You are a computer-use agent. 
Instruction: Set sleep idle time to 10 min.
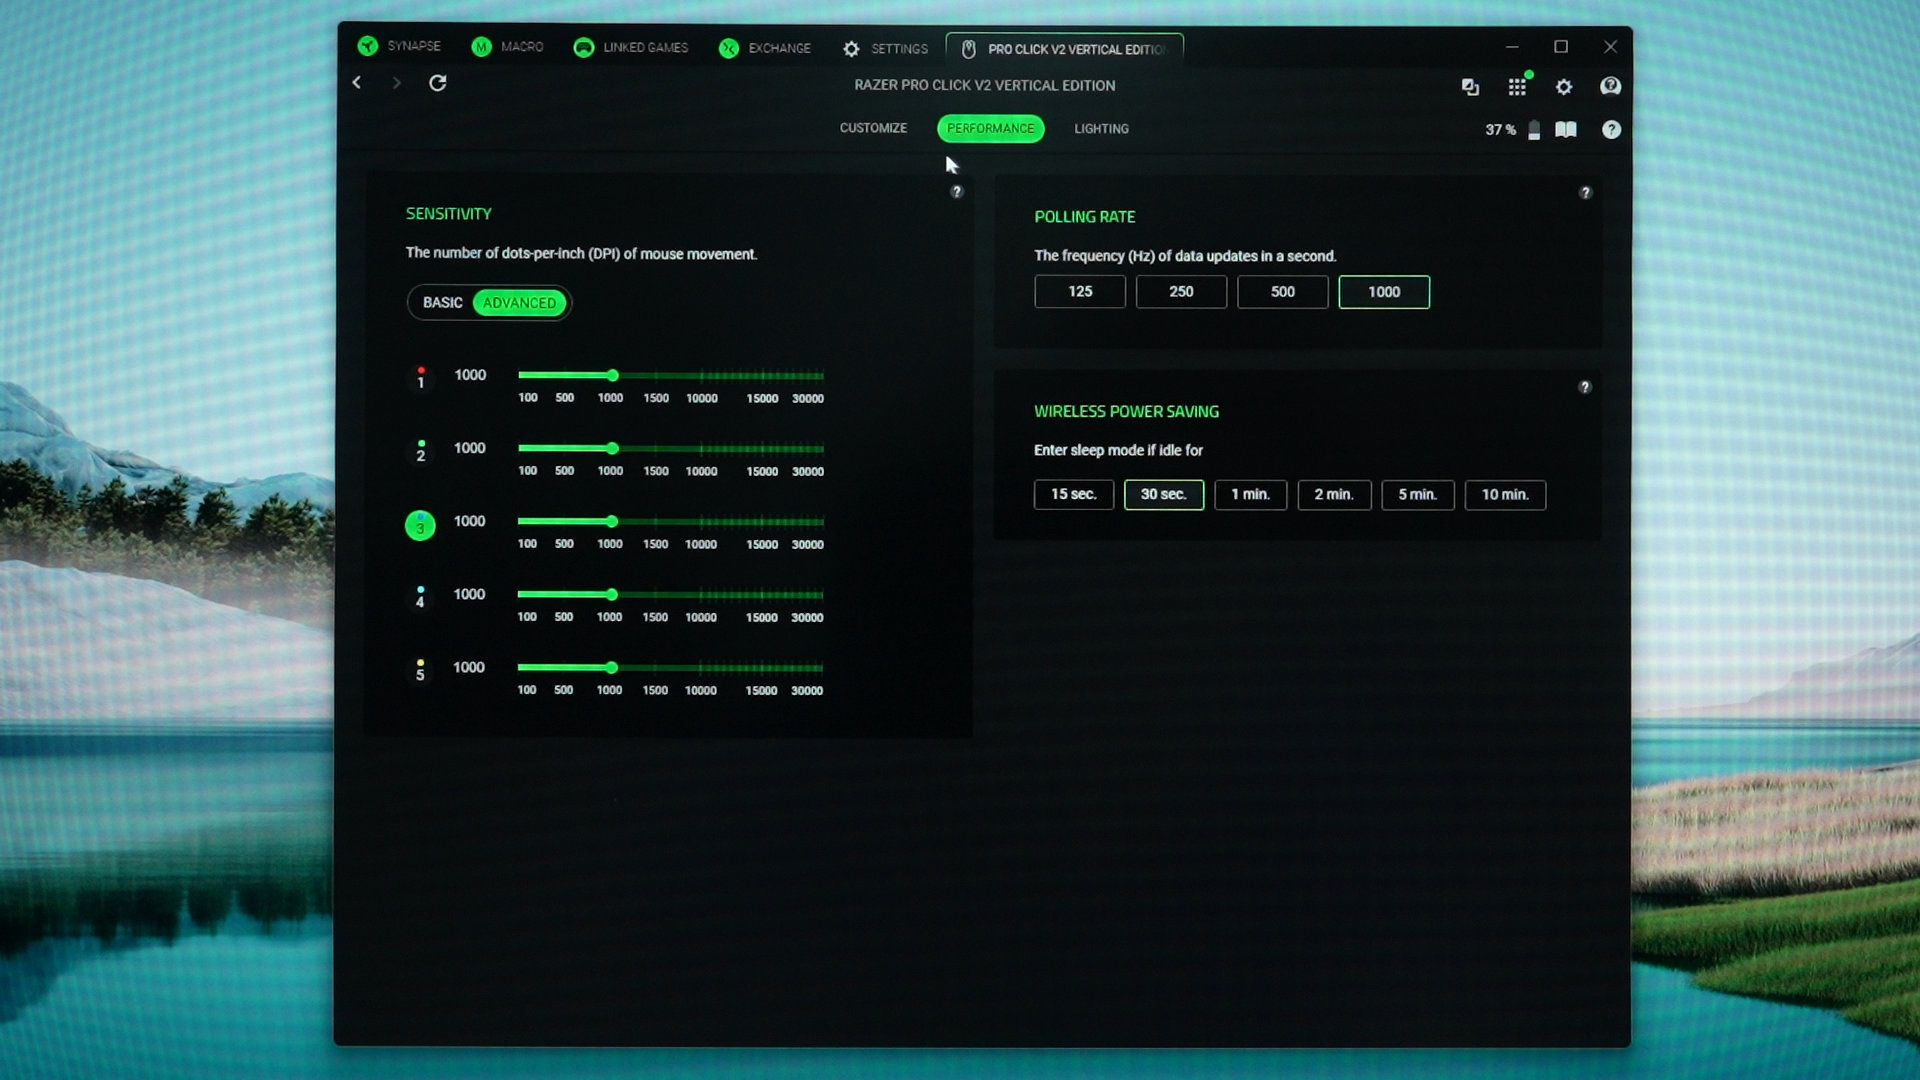pos(1505,494)
